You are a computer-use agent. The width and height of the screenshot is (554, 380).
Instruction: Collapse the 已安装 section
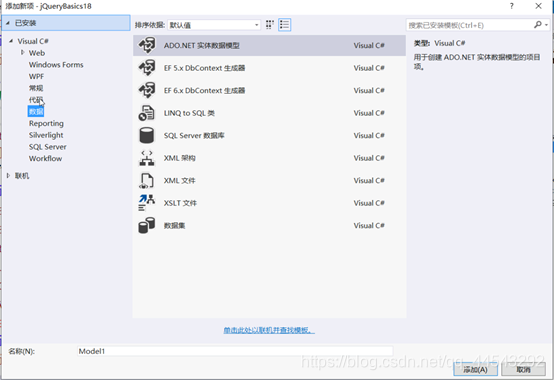point(8,23)
